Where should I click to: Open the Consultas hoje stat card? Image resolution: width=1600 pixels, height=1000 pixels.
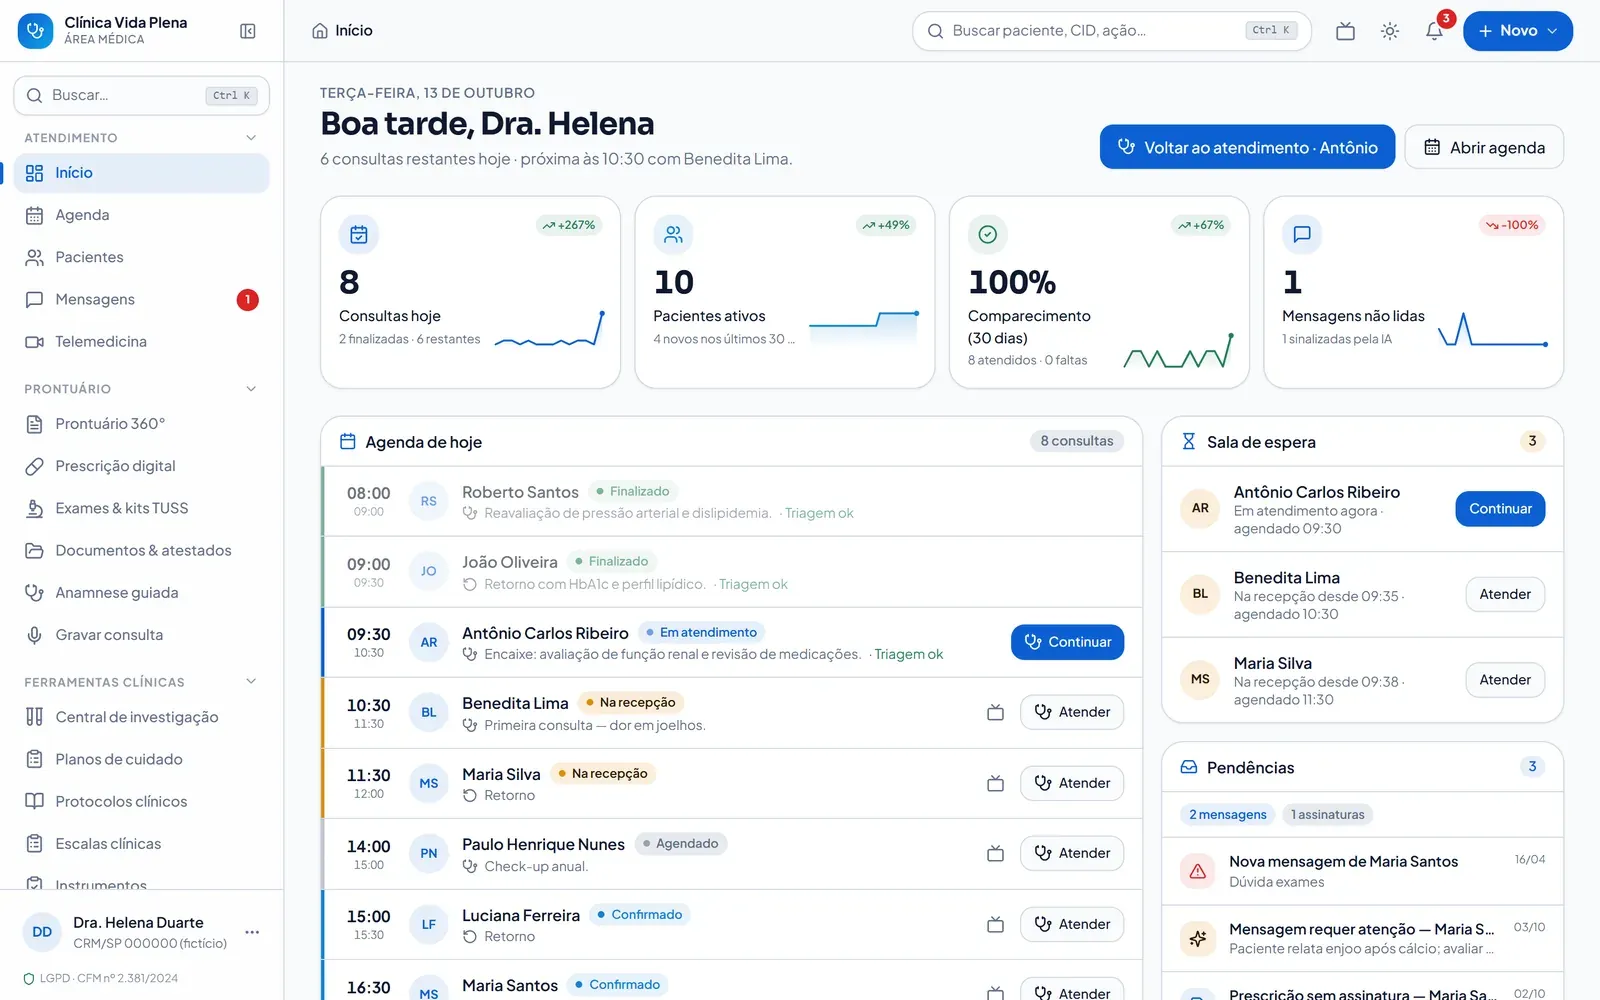pos(470,292)
